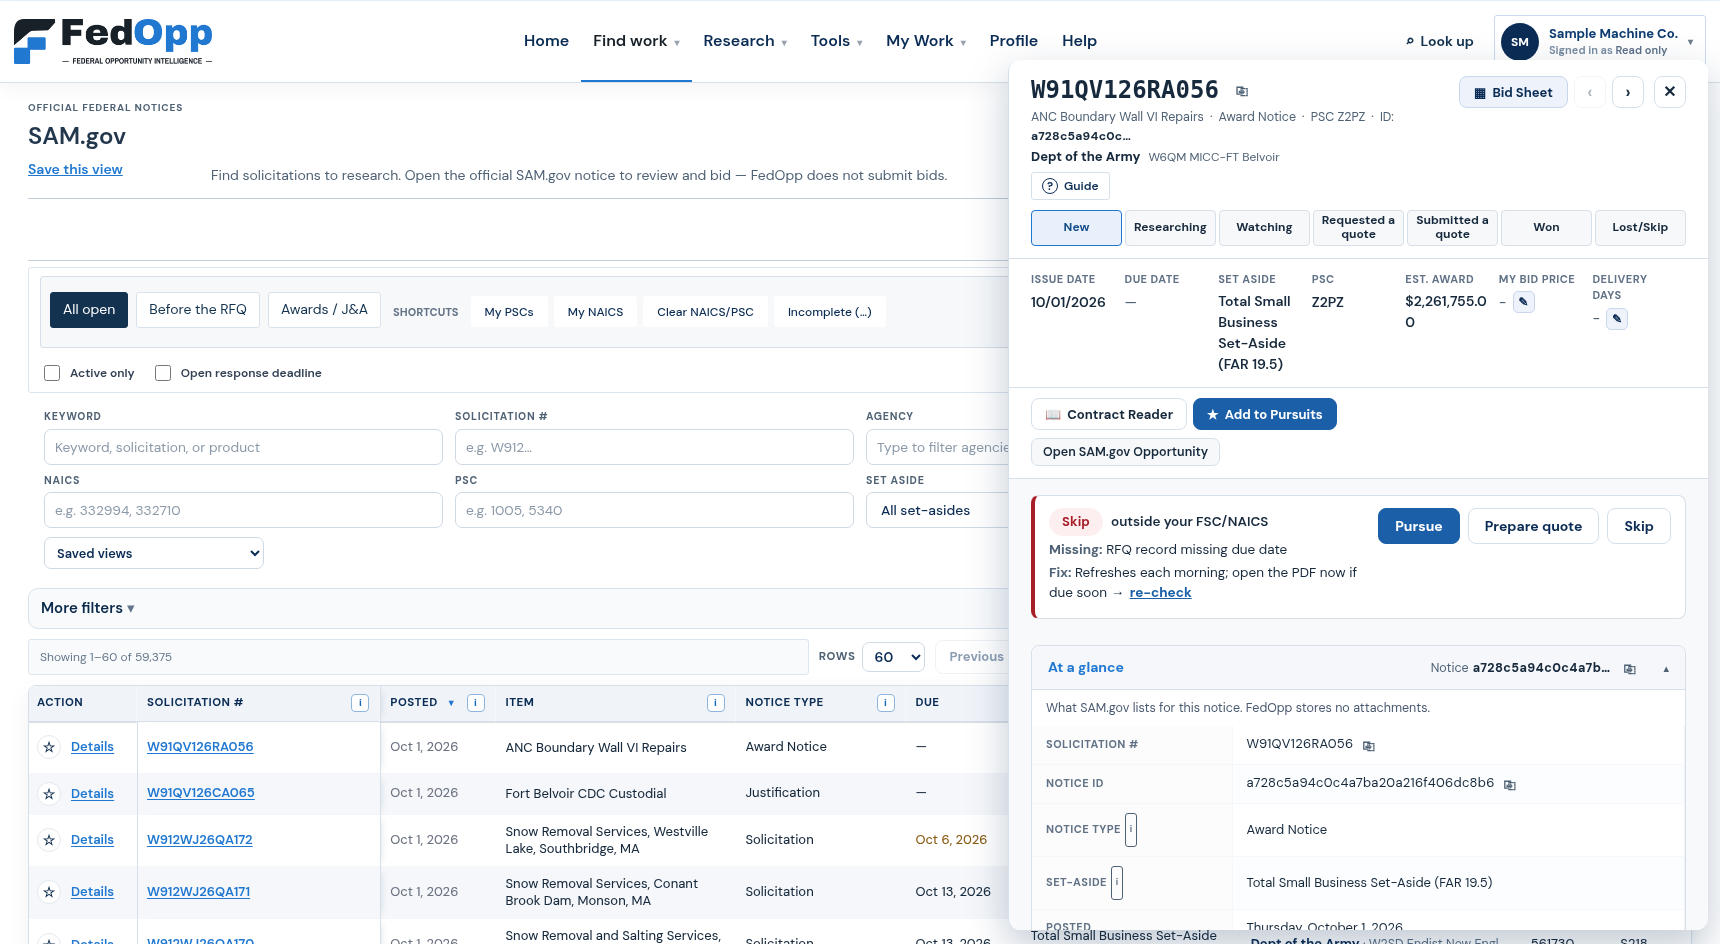The image size is (1720, 944).
Task: Focus the Keyword search field
Action: pos(243,447)
